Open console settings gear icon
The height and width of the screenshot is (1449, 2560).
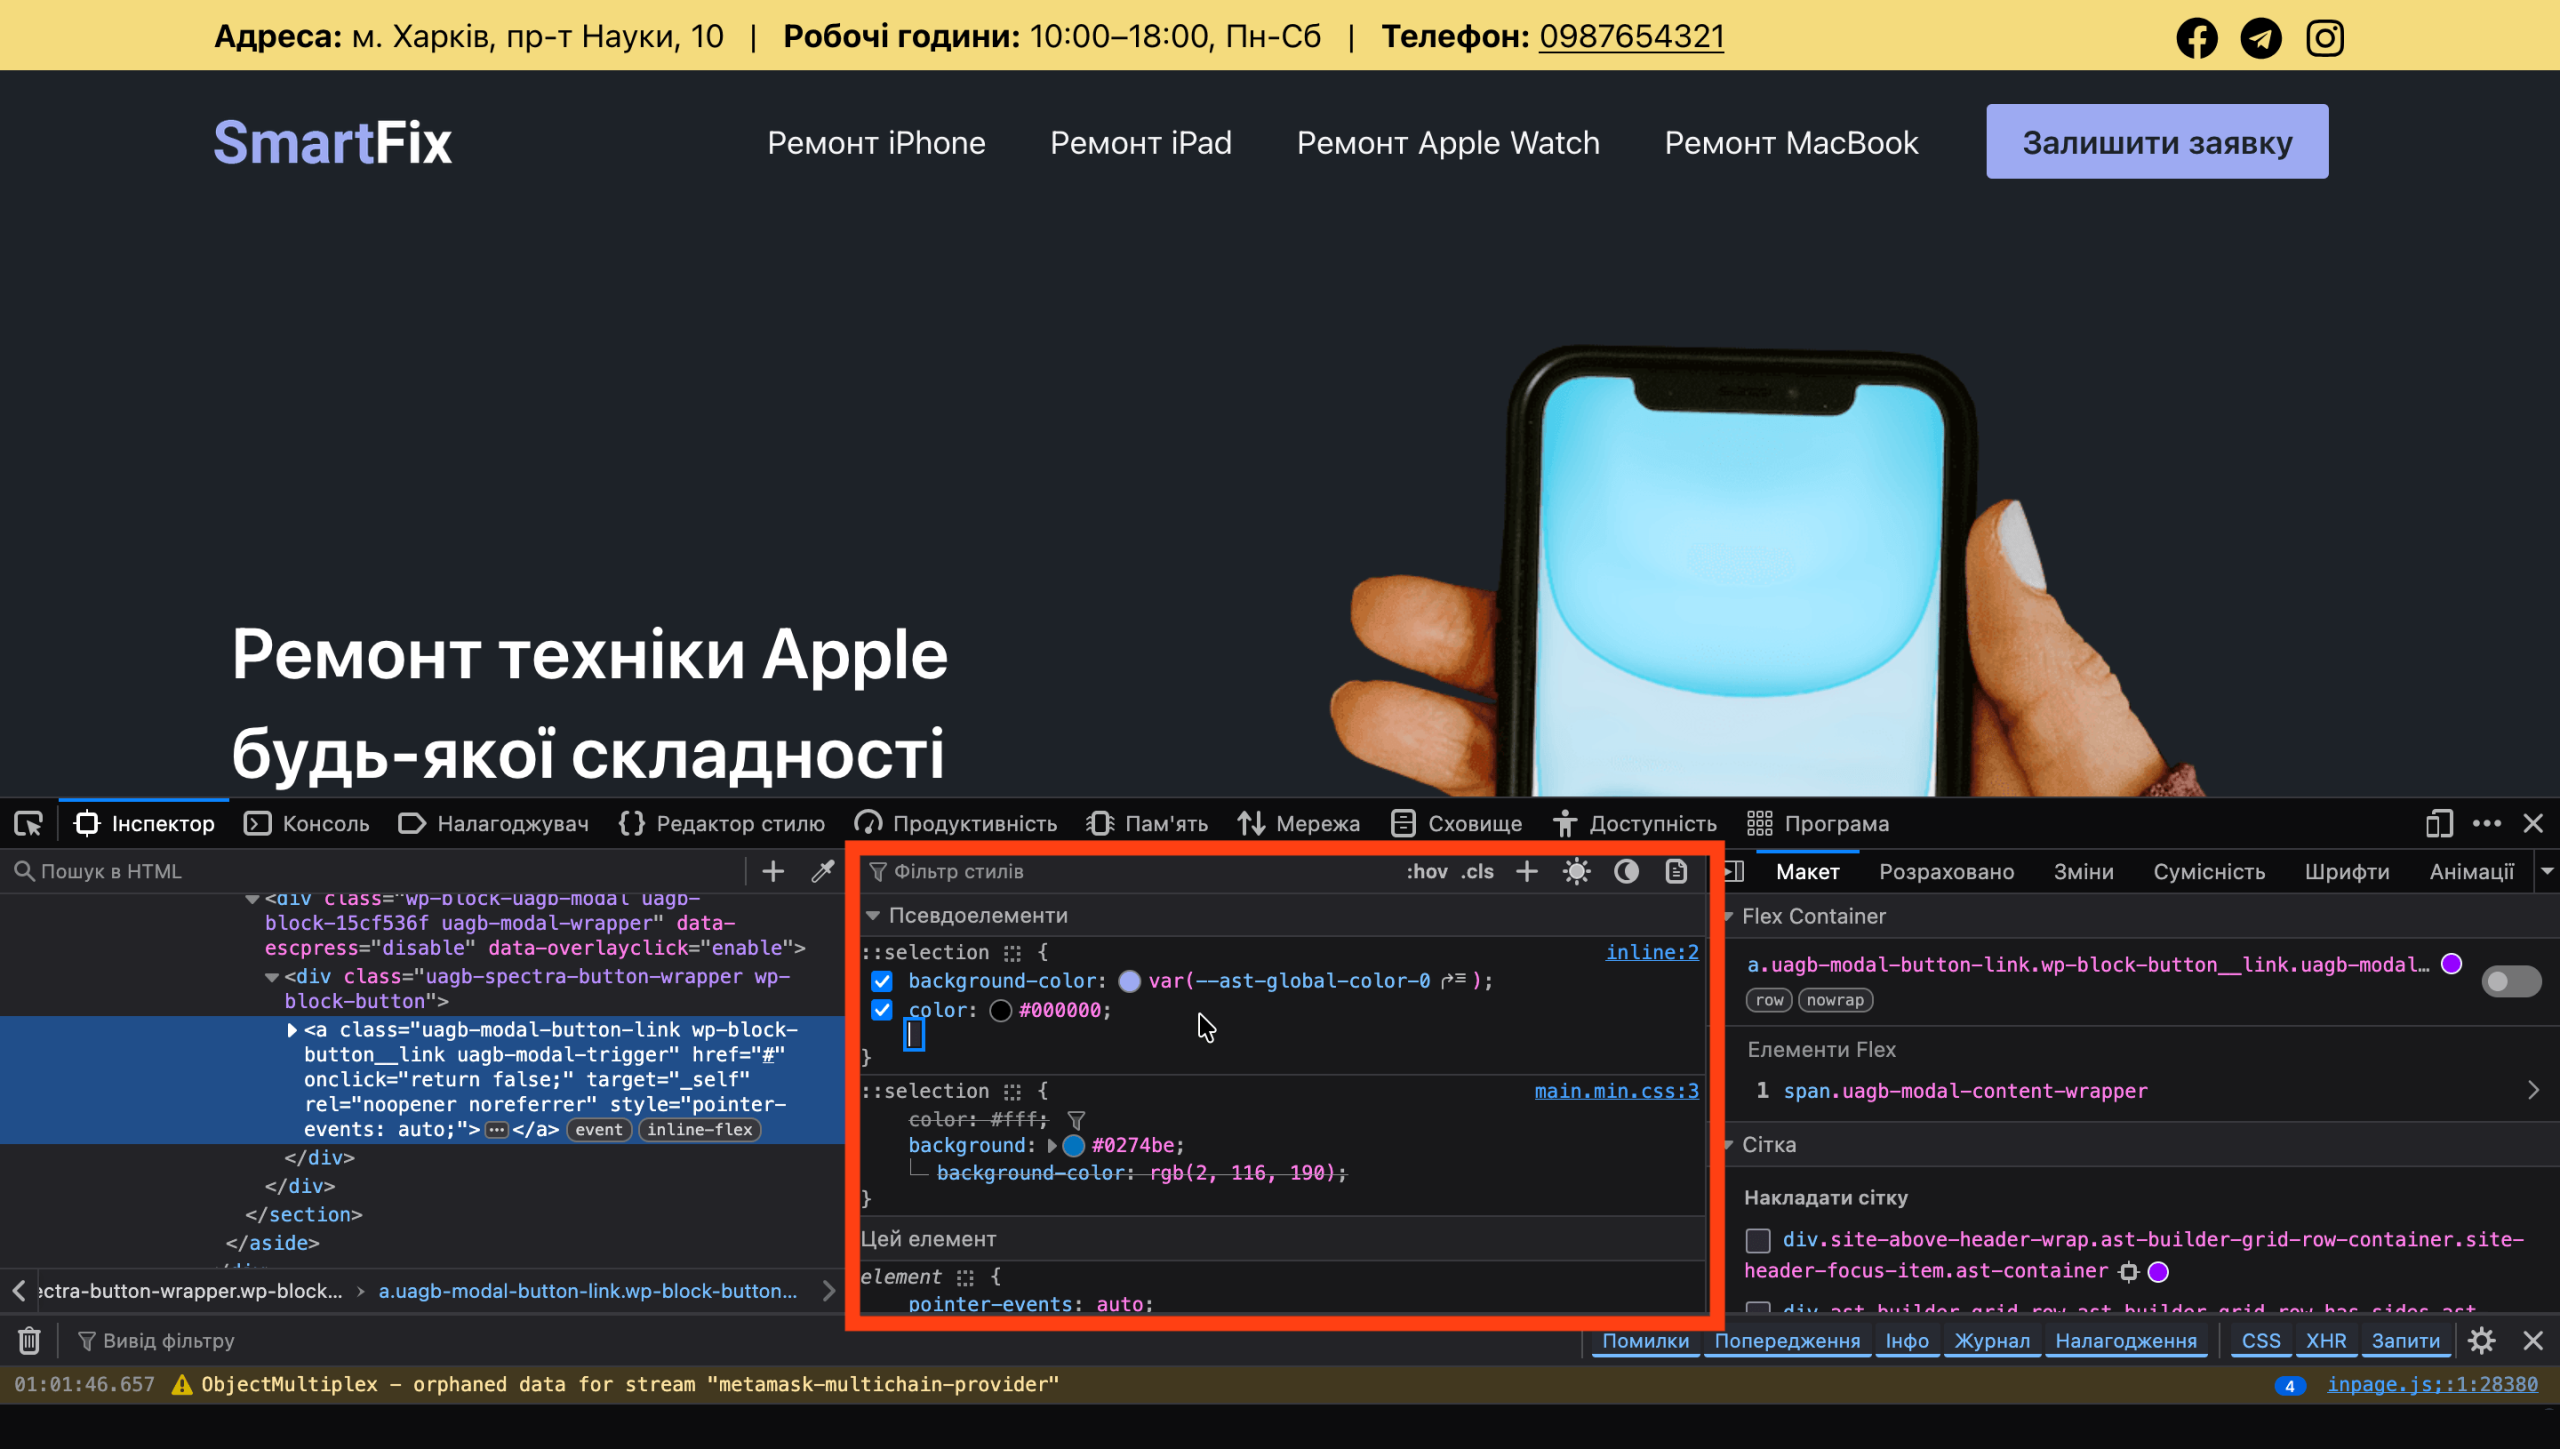[x=2481, y=1340]
